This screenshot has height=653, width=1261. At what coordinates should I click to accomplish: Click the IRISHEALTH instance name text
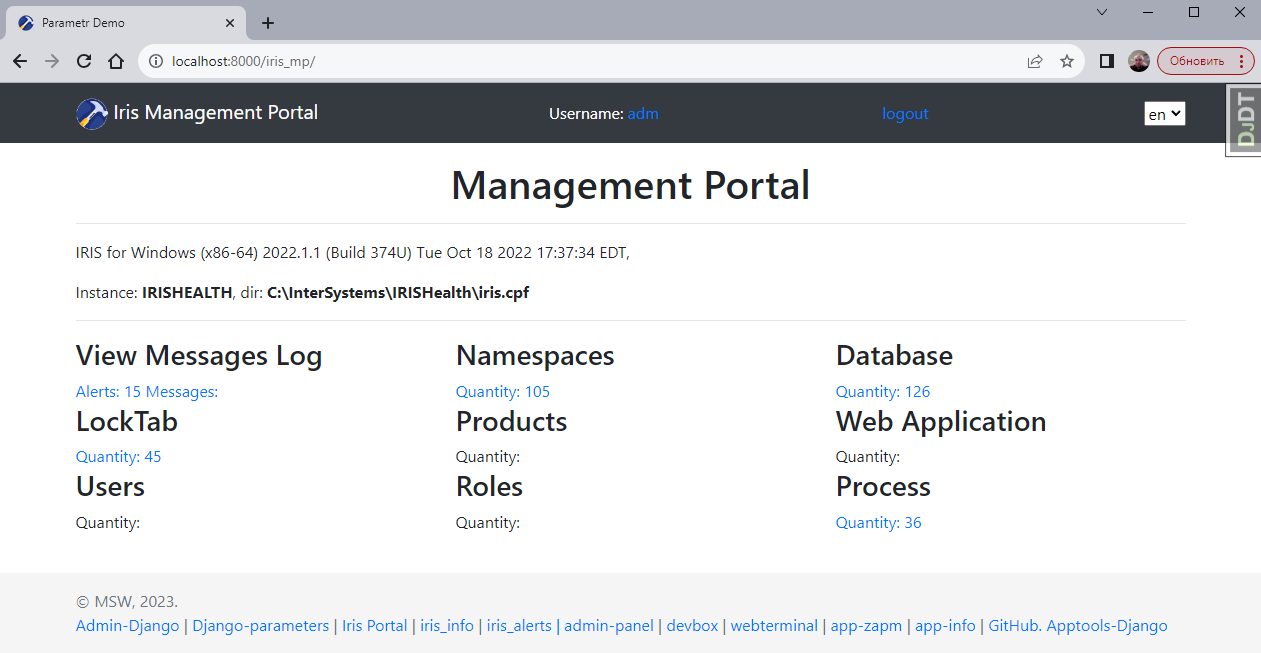(187, 293)
